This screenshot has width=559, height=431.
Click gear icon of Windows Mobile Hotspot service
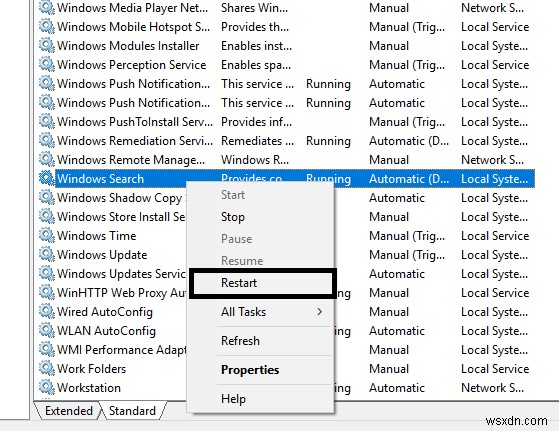pyautogui.click(x=46, y=26)
